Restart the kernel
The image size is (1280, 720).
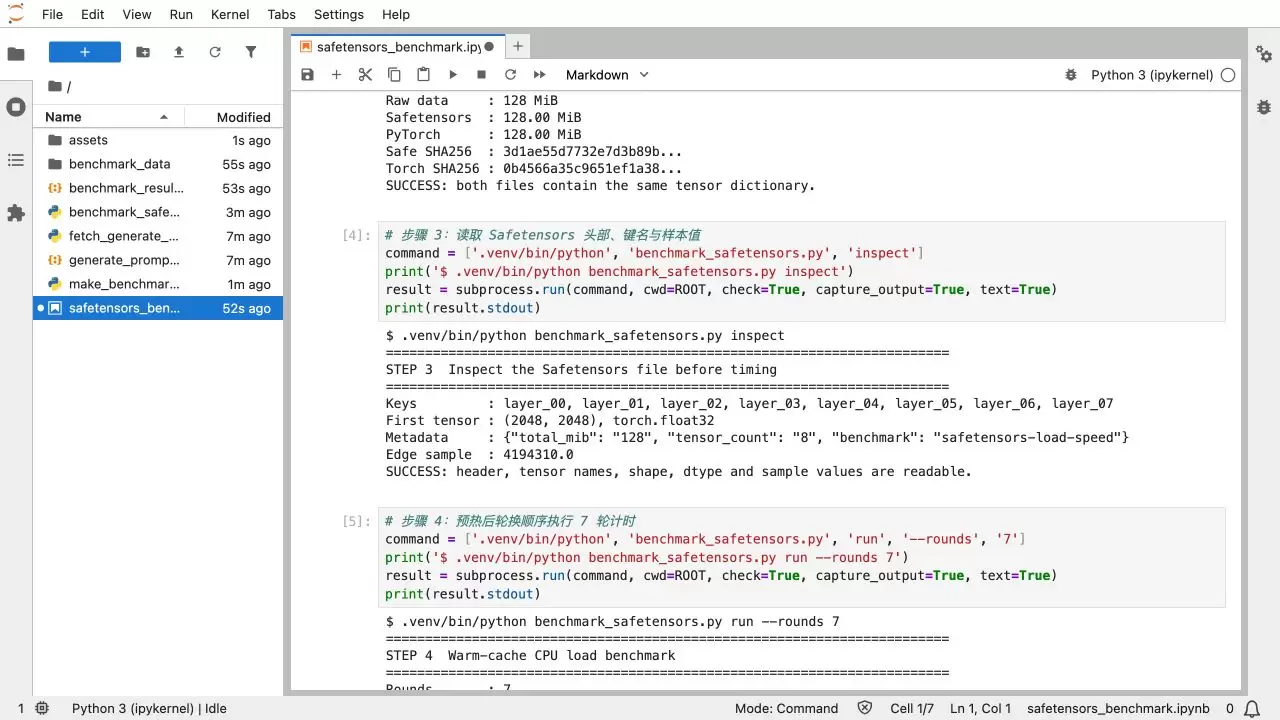tap(510, 75)
